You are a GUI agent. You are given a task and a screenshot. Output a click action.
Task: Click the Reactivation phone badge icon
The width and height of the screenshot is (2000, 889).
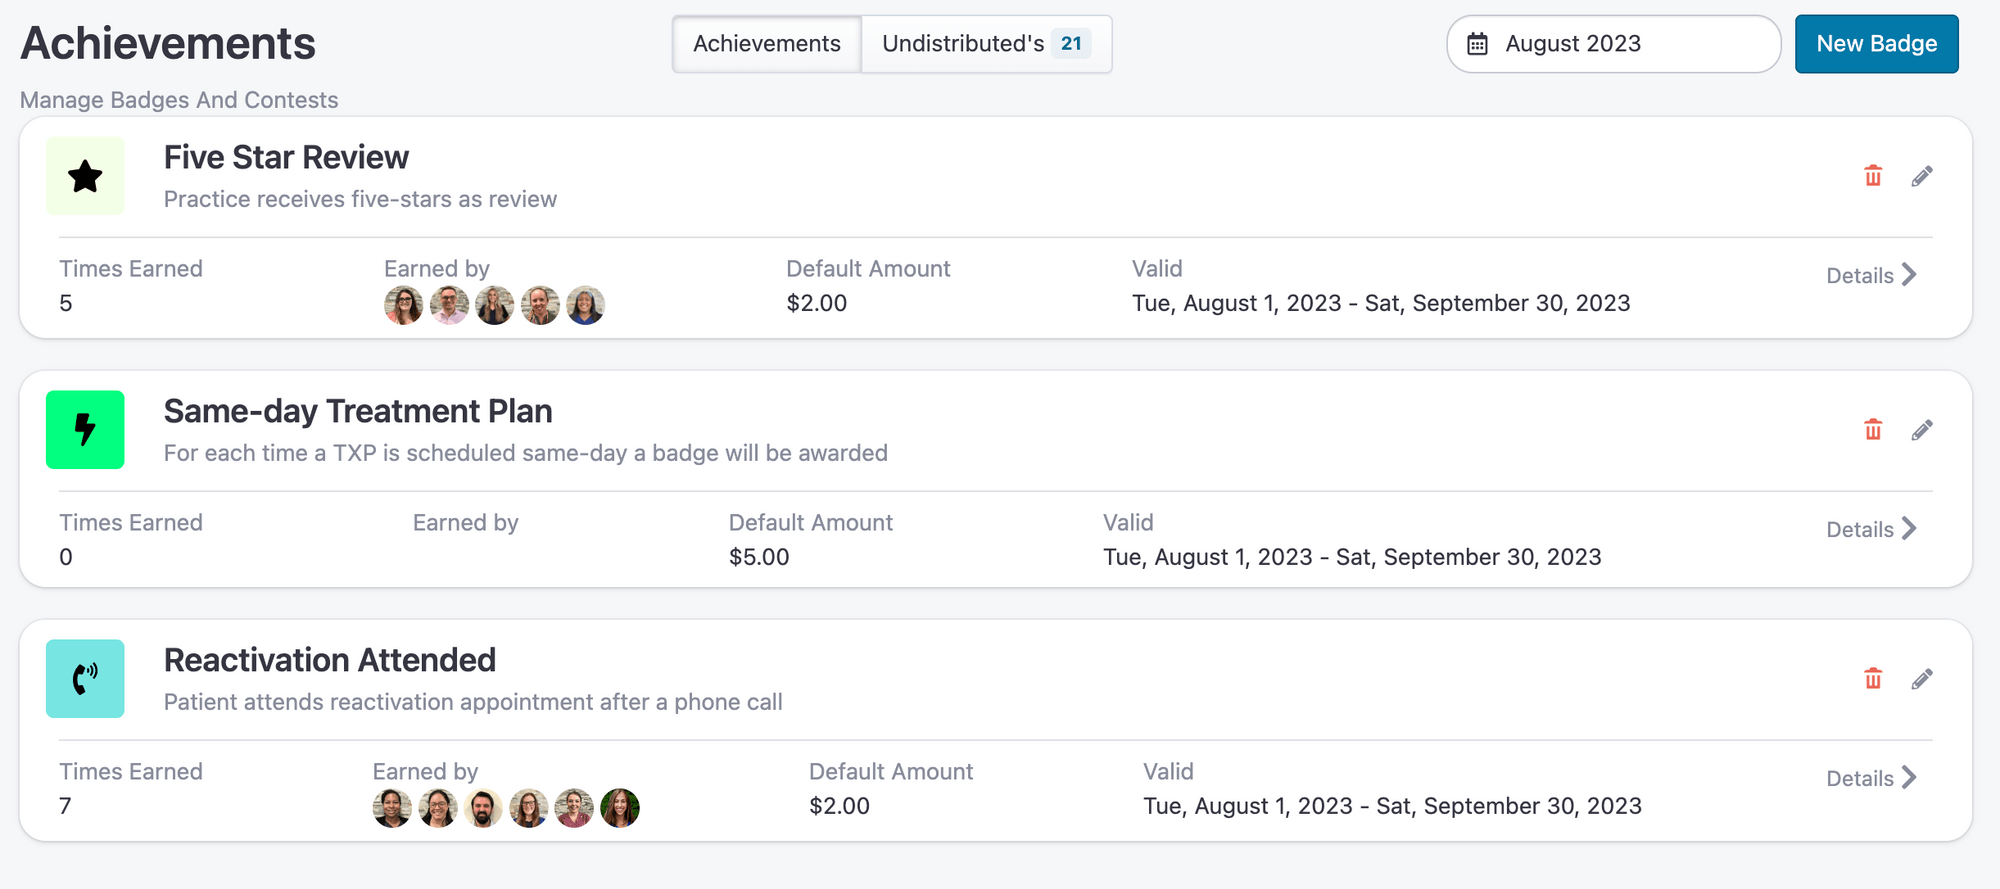pos(85,679)
